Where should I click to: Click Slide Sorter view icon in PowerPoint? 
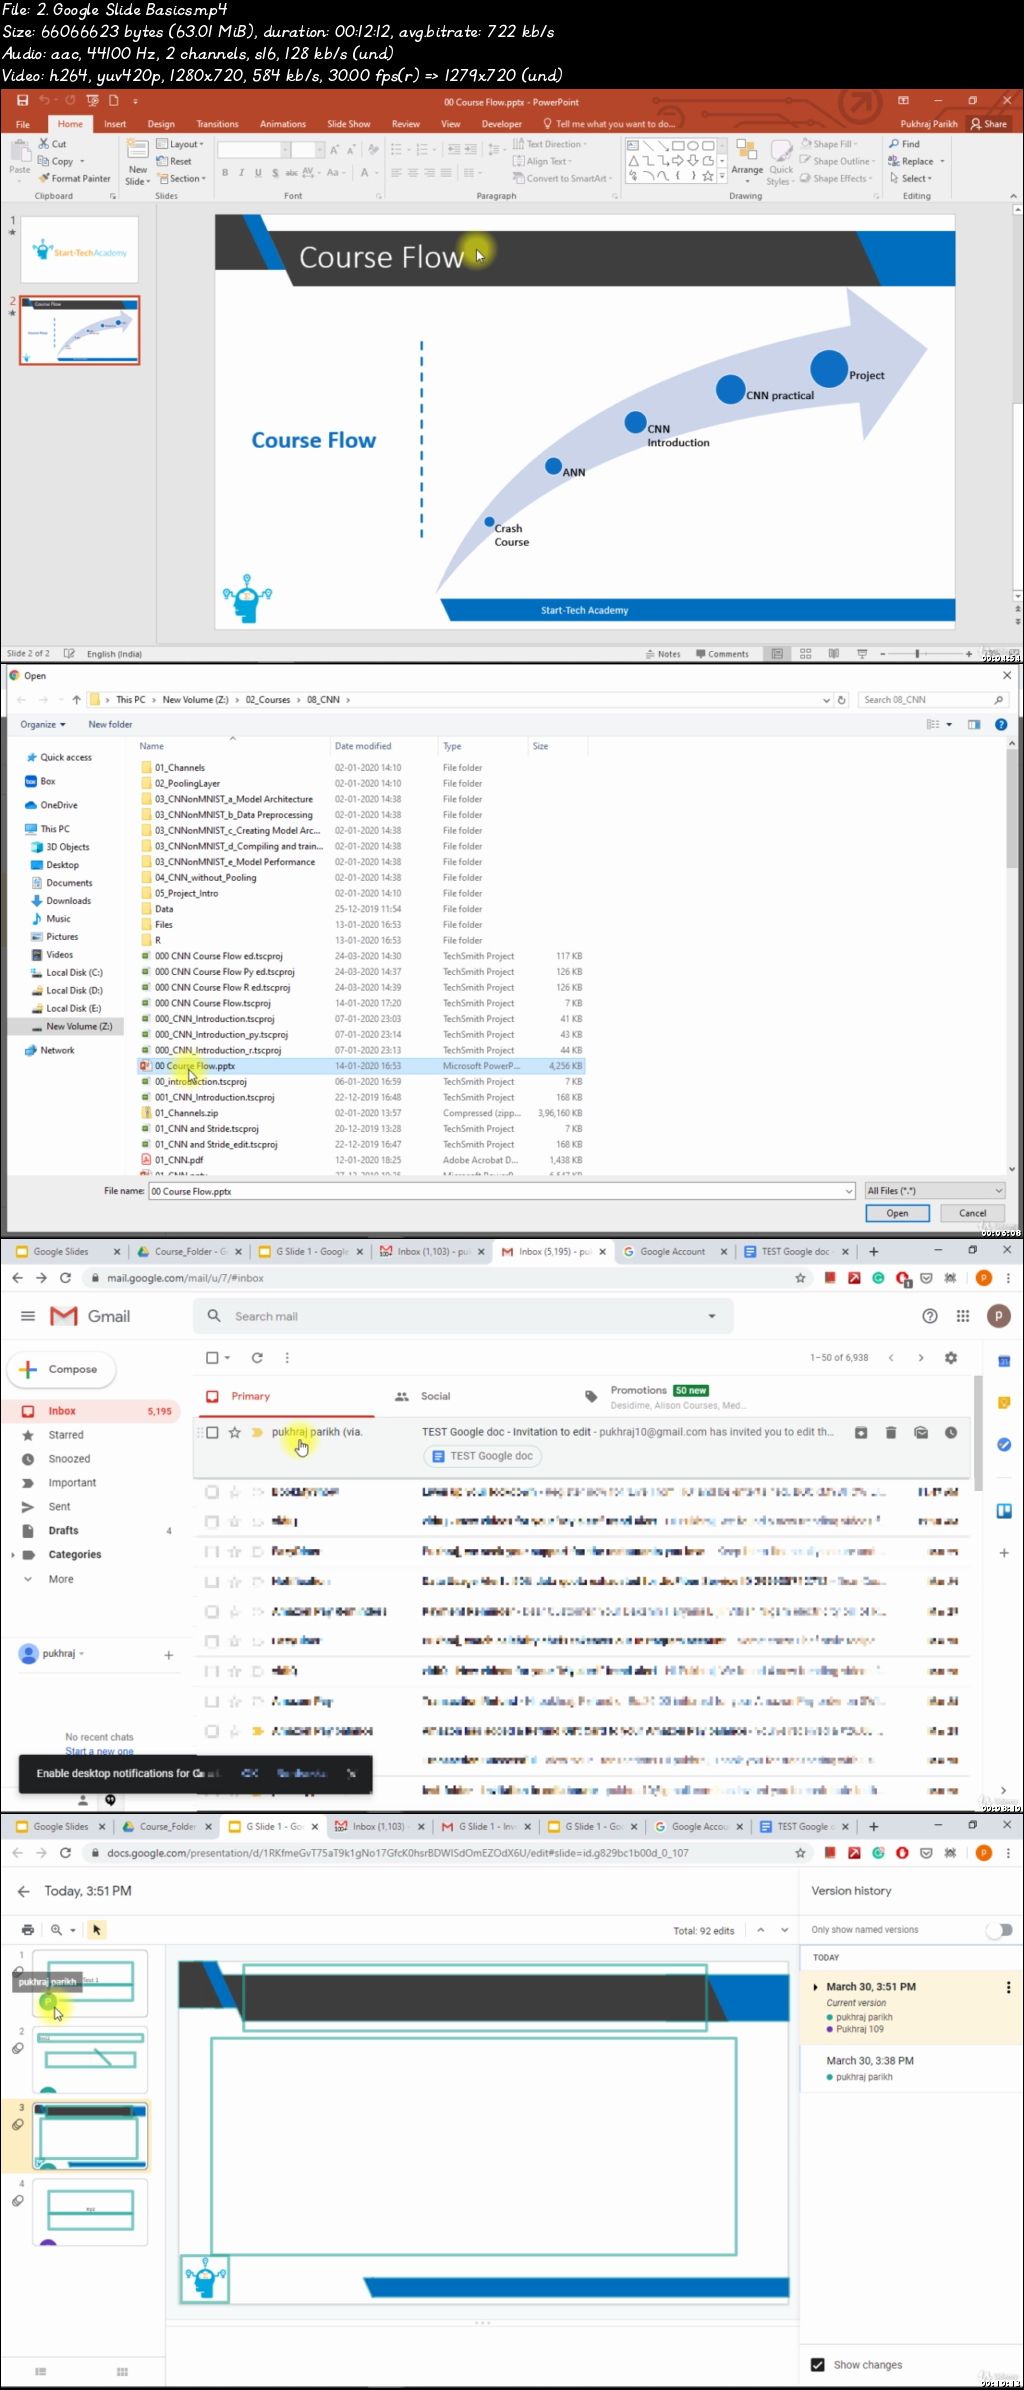point(805,654)
